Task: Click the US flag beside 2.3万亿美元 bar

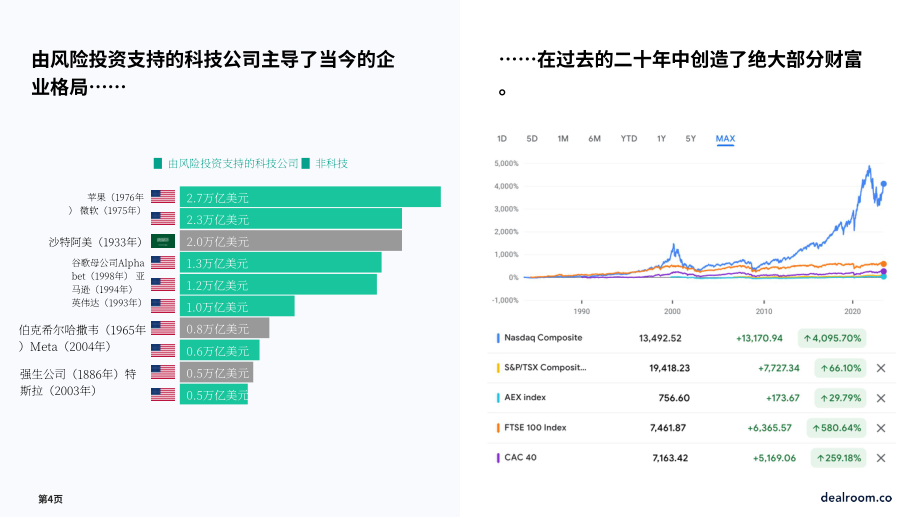Action: pyautogui.click(x=163, y=218)
